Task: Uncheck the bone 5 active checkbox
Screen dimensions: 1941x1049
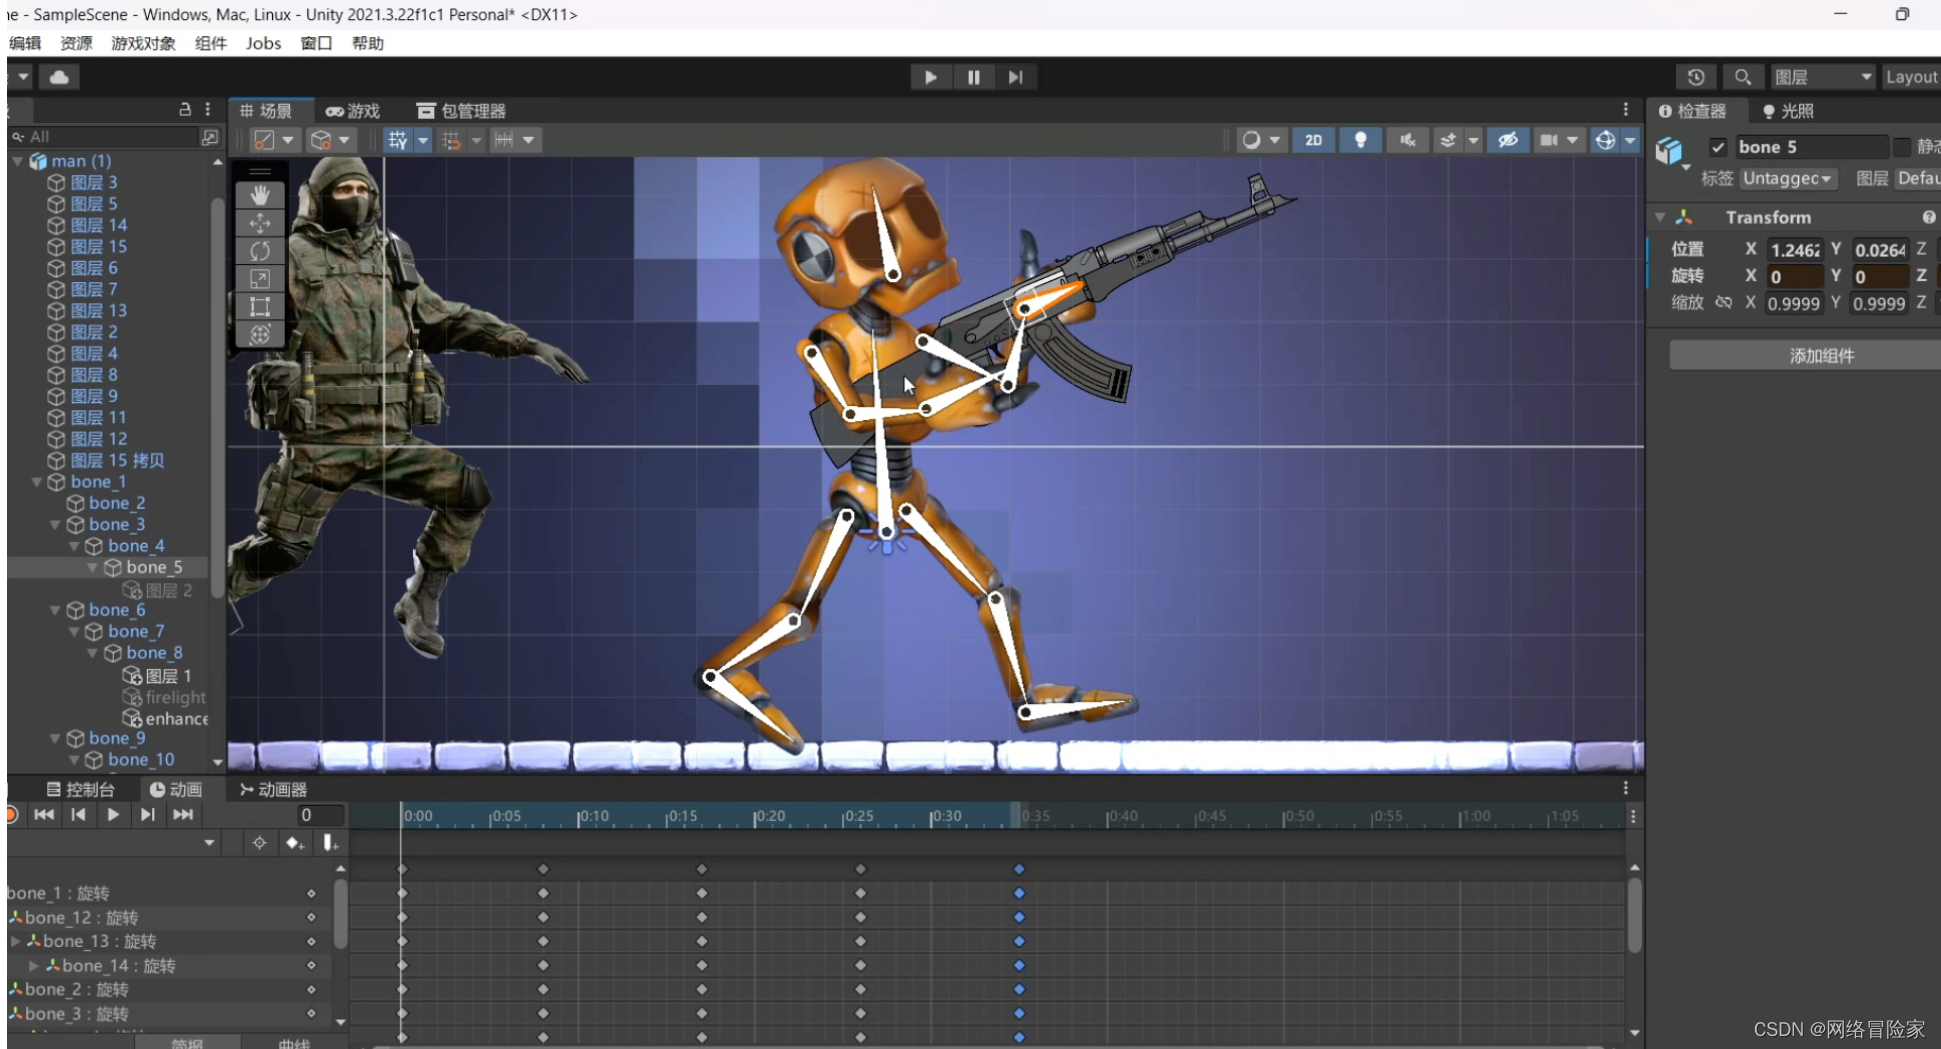Action: 1718,147
